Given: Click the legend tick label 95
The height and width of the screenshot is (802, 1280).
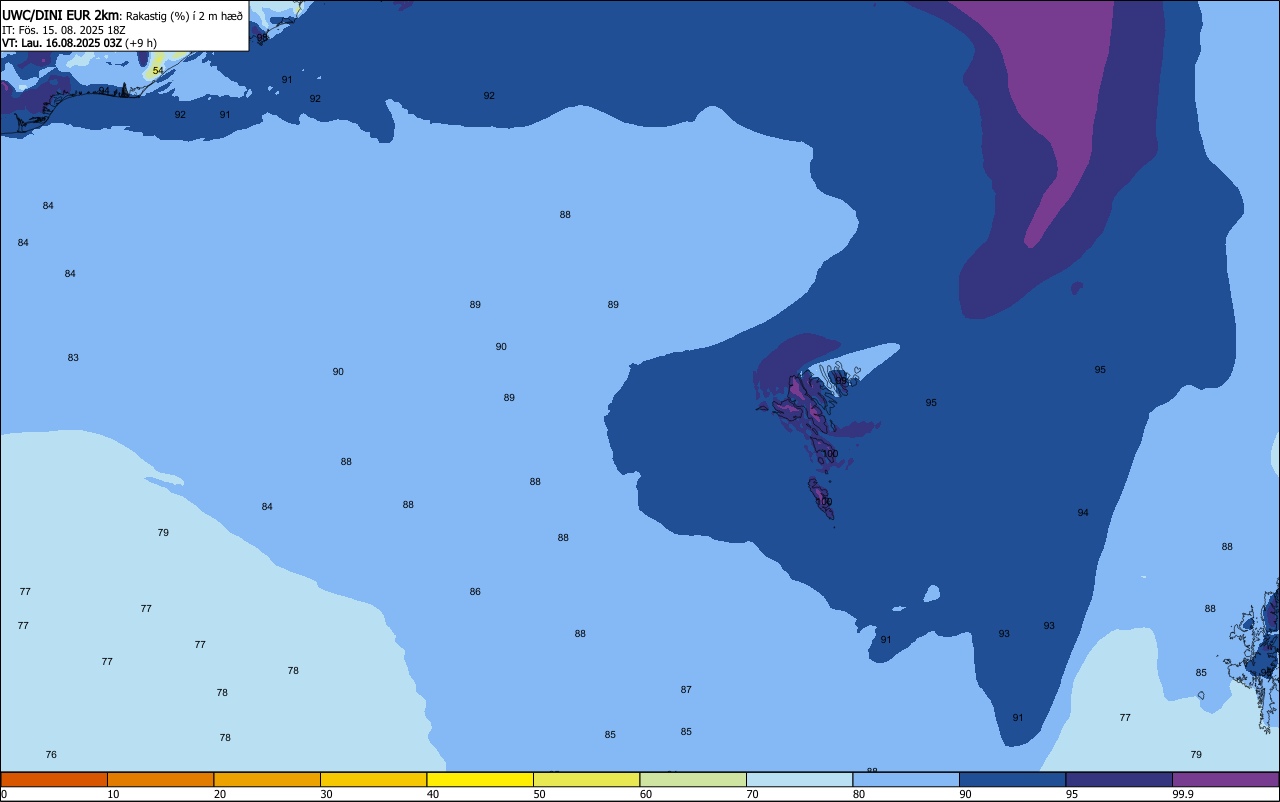Looking at the screenshot, I should tap(1072, 794).
